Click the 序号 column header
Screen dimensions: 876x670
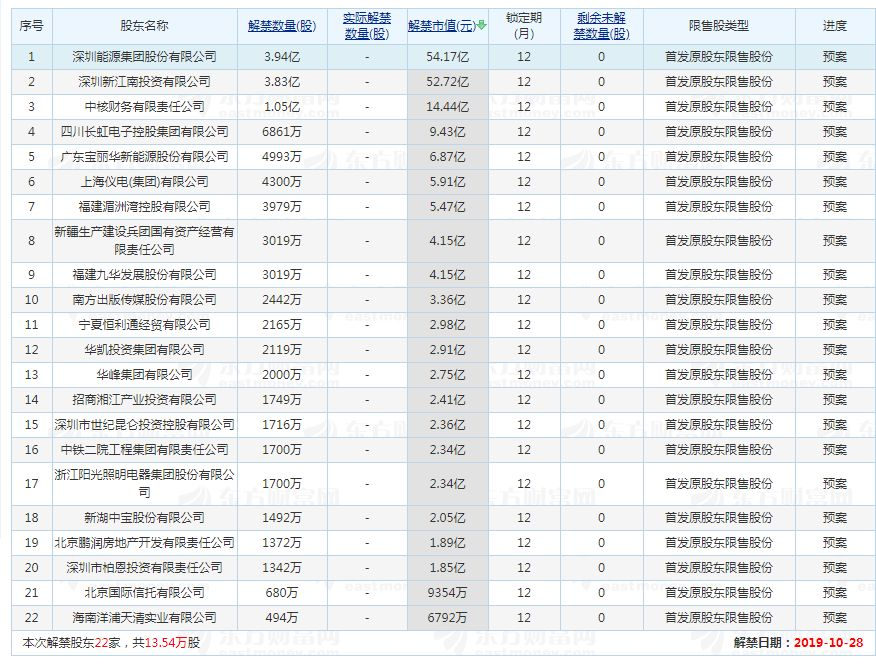(x=31, y=26)
